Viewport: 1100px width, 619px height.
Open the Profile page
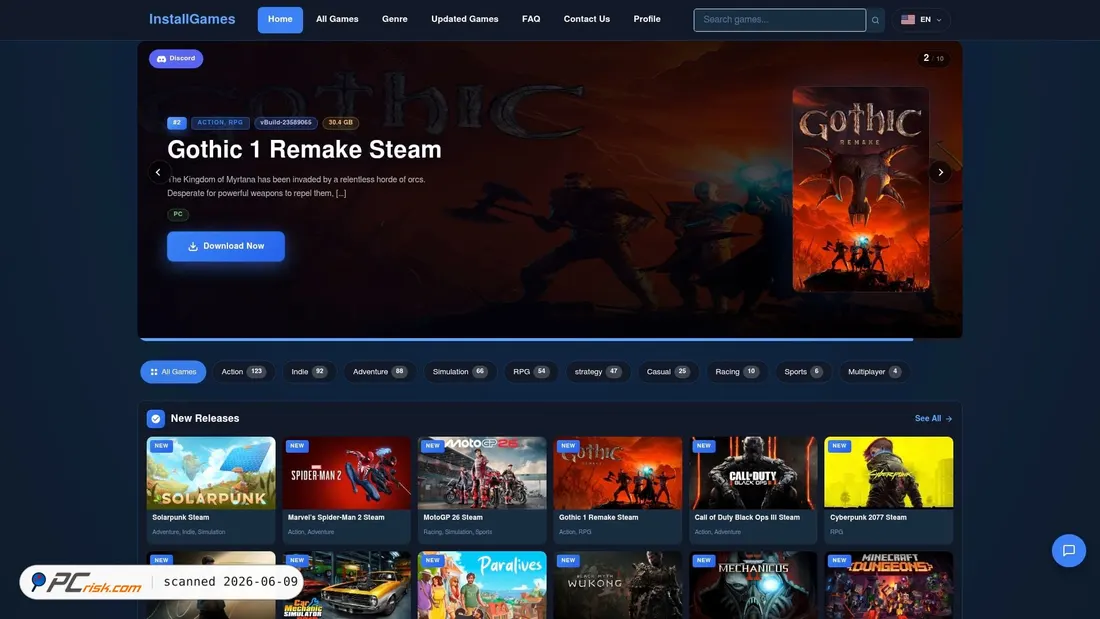point(647,20)
